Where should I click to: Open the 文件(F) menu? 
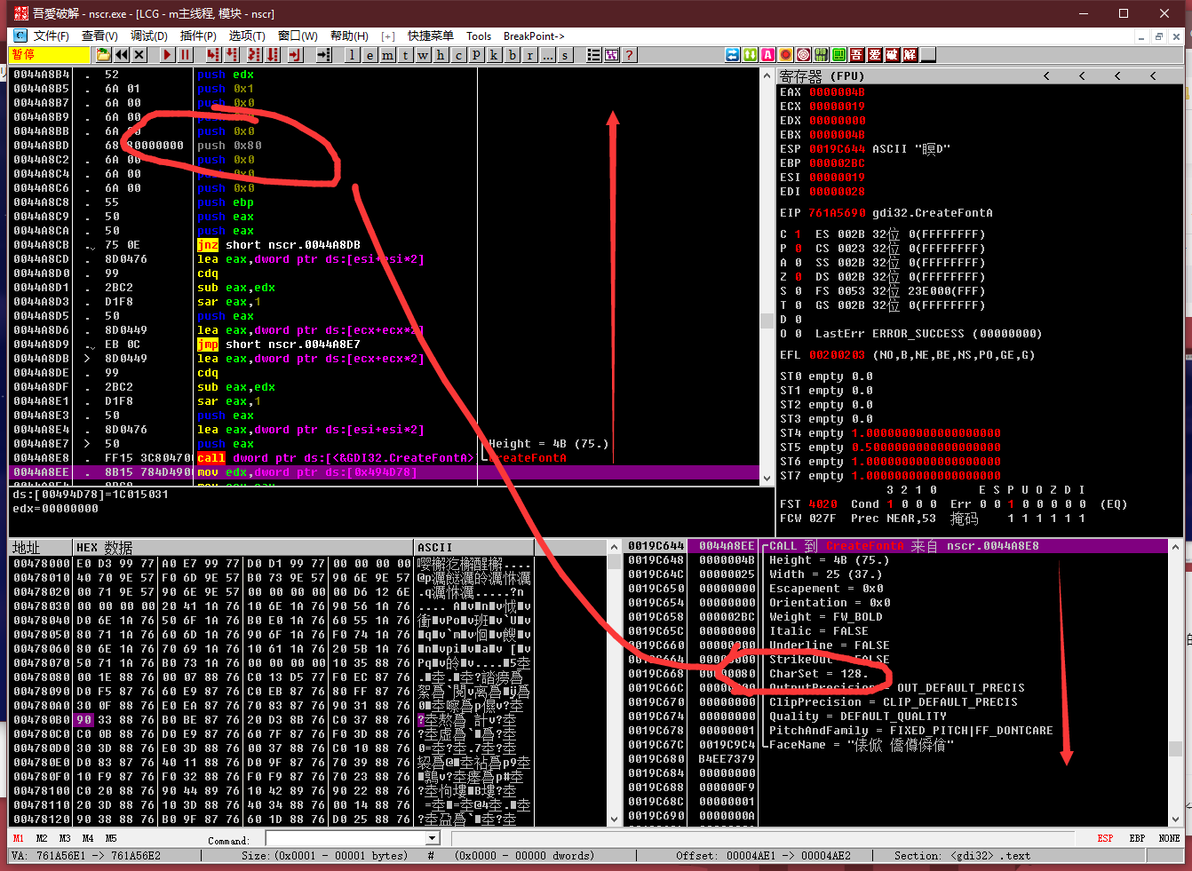pos(51,36)
